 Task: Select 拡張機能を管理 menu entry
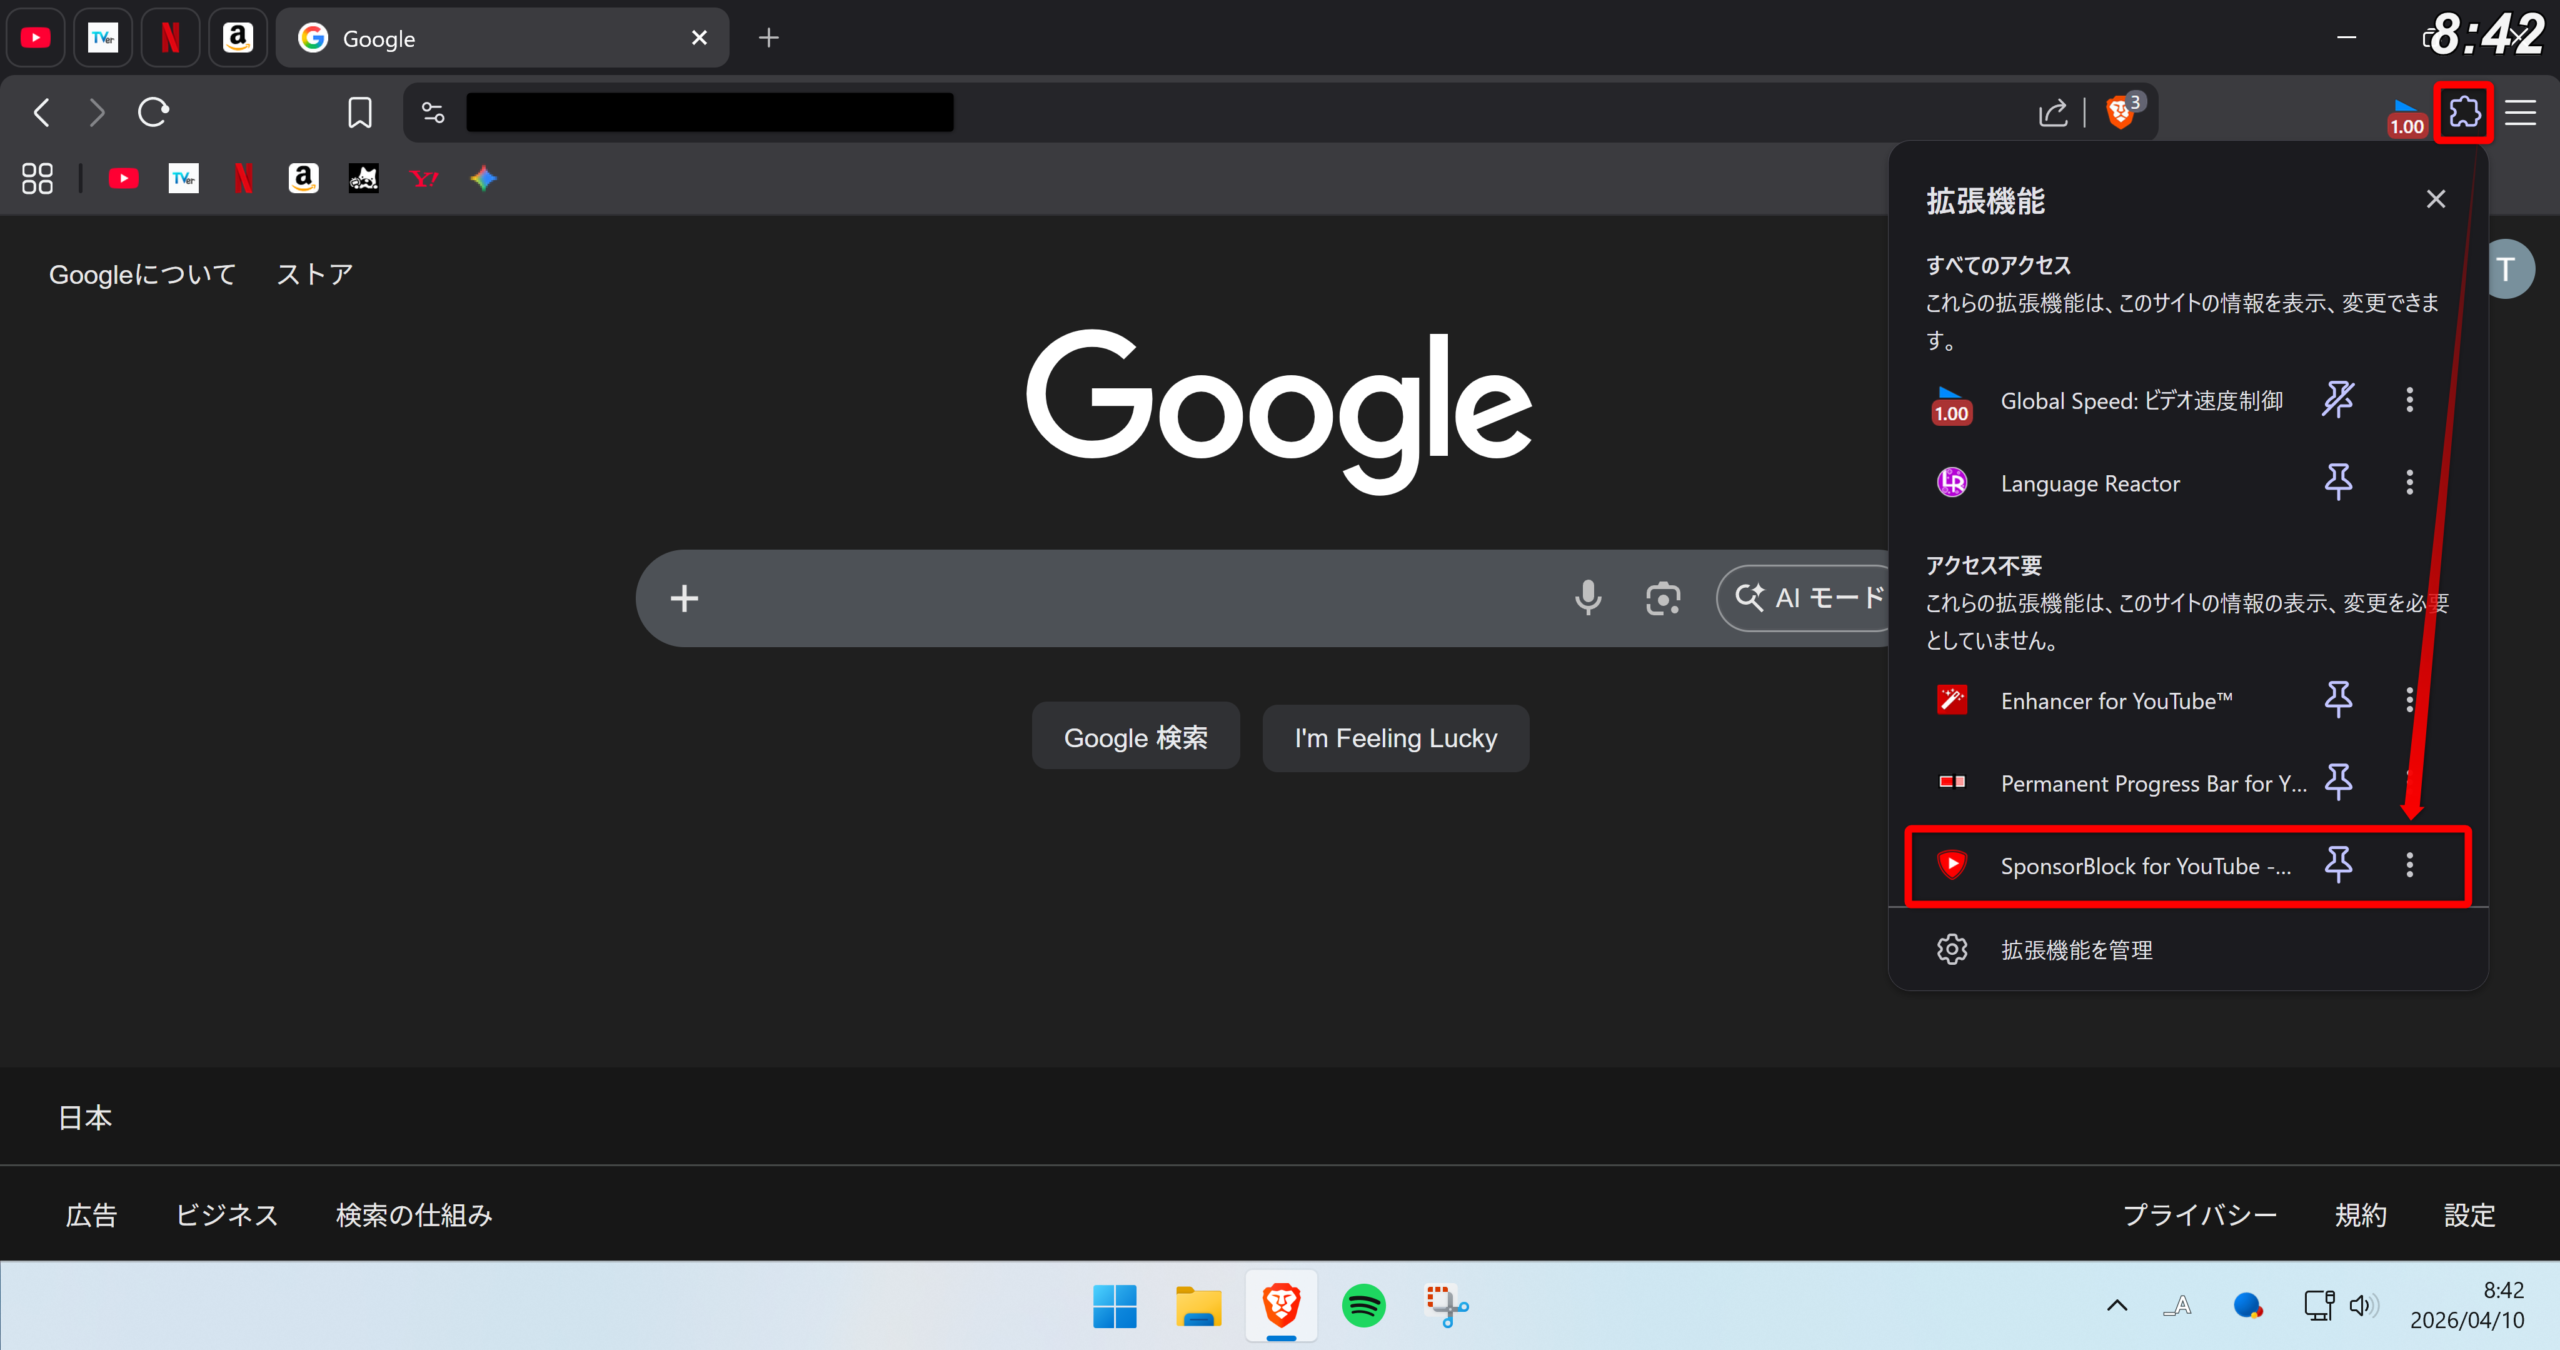point(2076,950)
